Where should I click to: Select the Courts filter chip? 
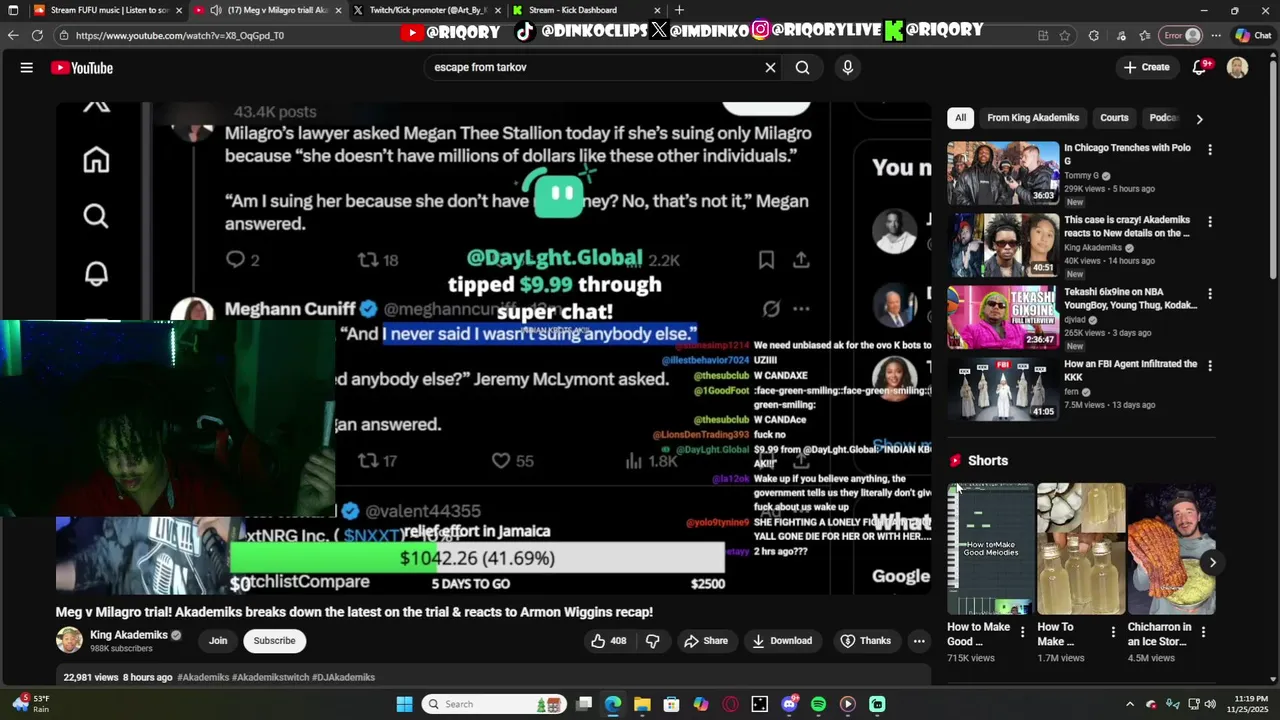1114,118
